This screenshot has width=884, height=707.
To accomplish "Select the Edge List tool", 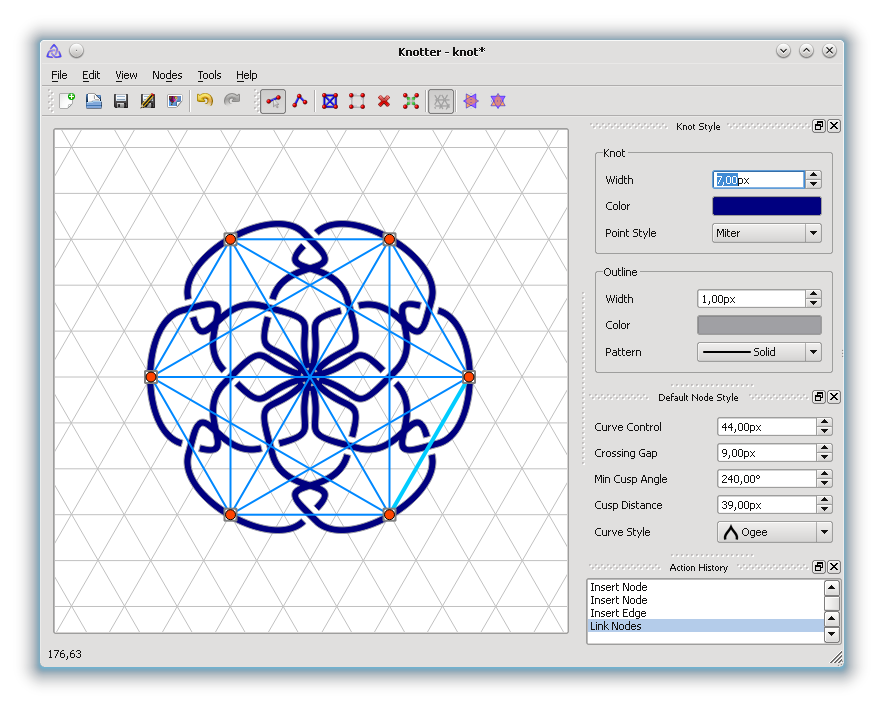I will [x=300, y=101].
